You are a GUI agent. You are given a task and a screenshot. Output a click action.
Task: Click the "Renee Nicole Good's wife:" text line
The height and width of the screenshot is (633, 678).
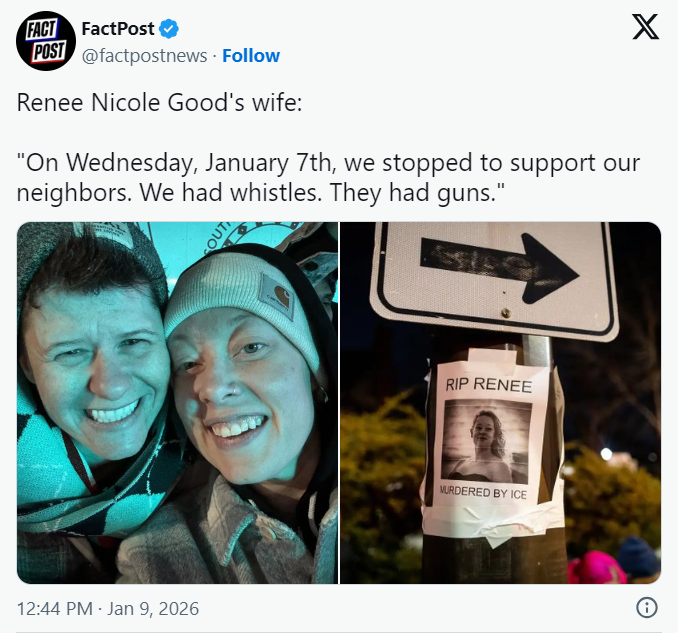[159, 102]
